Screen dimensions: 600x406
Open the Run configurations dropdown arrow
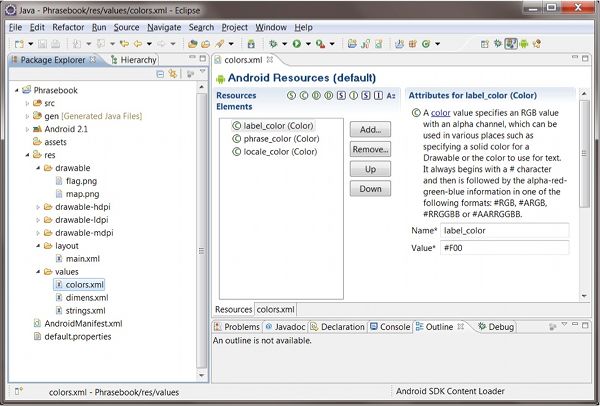pos(308,44)
